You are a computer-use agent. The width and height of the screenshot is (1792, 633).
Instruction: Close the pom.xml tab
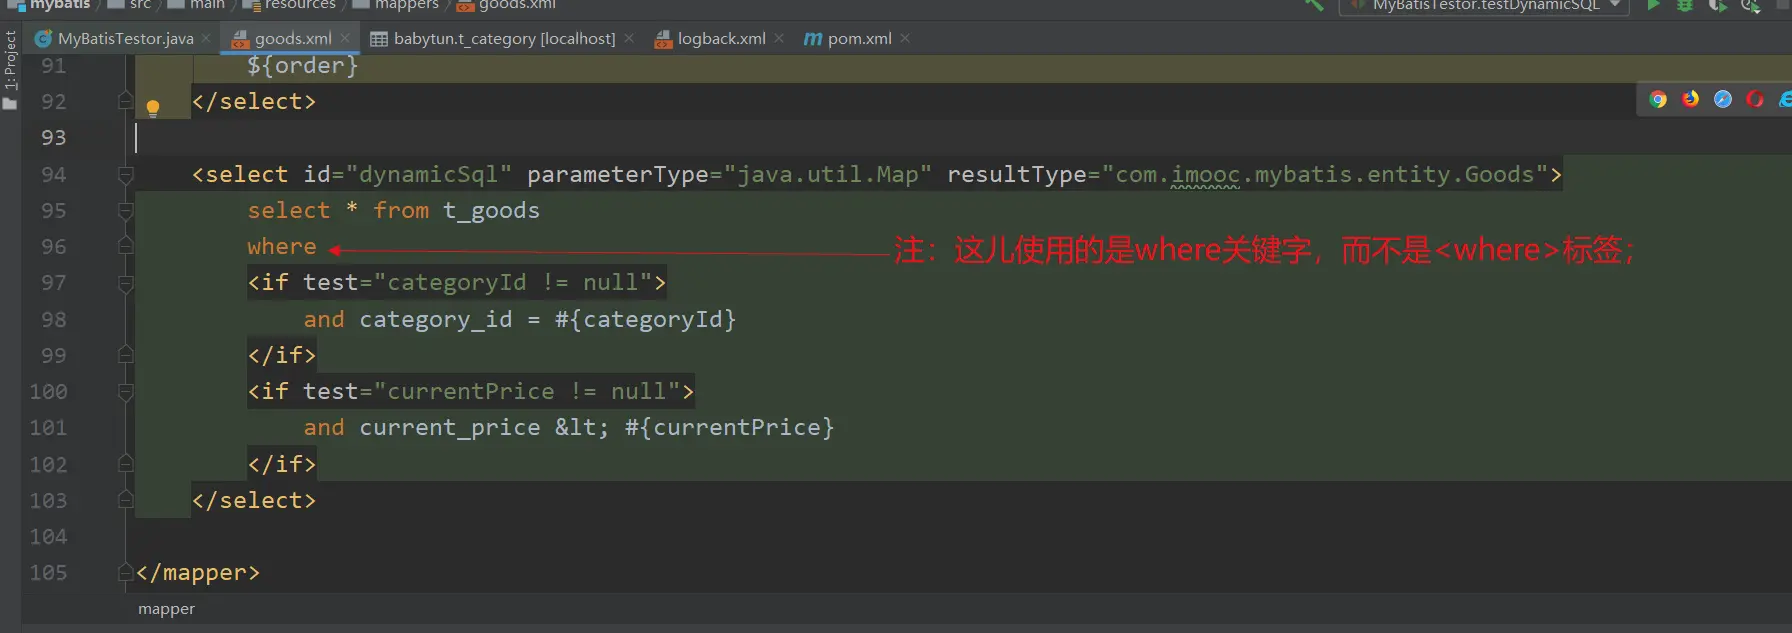pos(905,39)
